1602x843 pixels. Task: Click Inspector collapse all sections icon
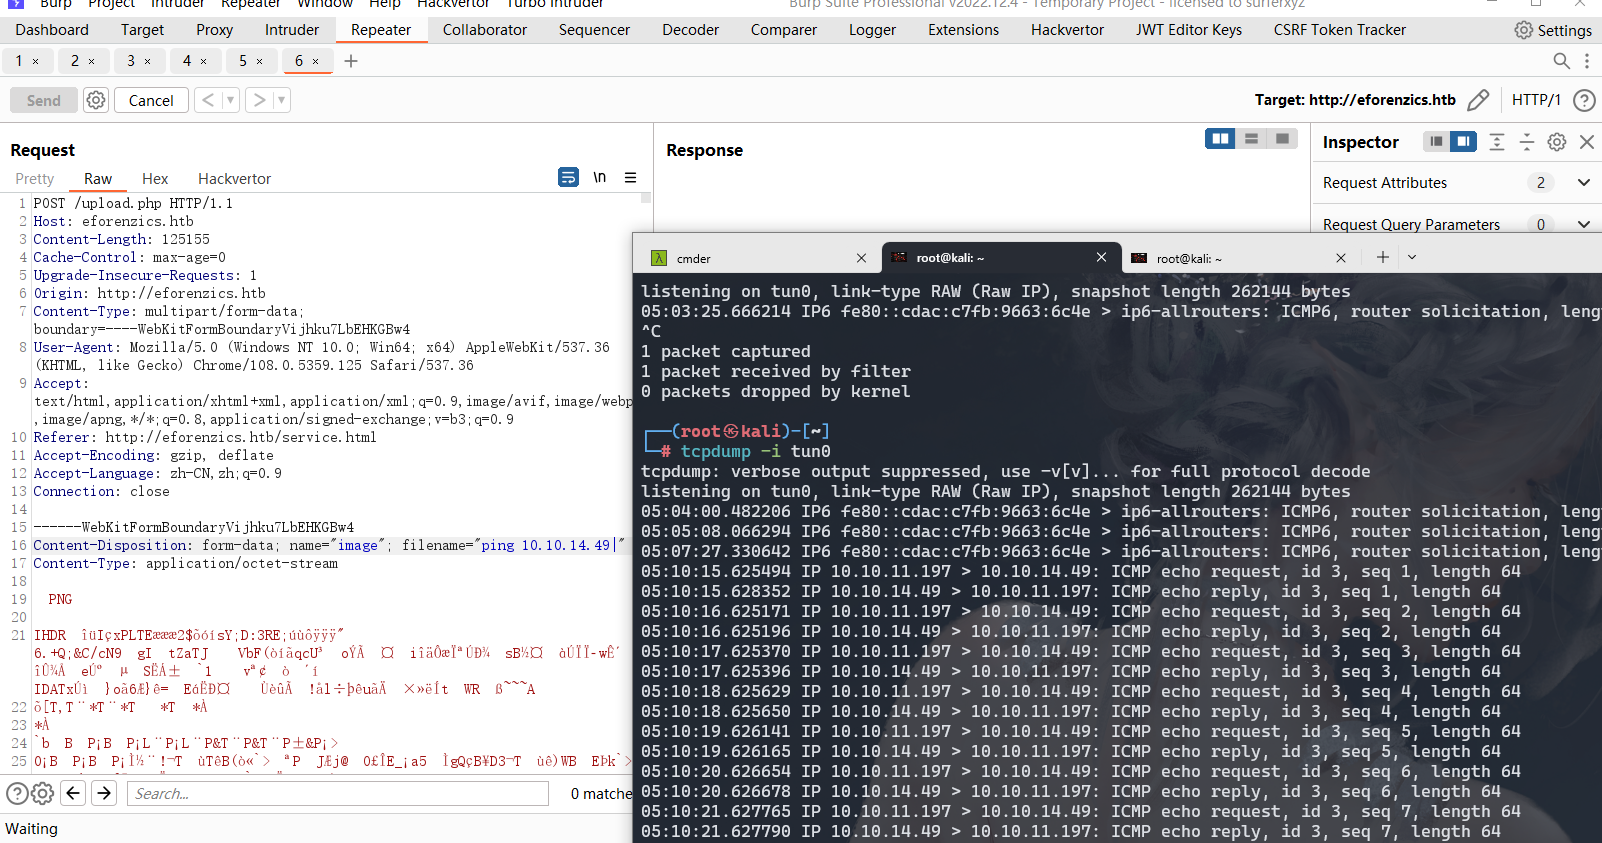[1527, 142]
